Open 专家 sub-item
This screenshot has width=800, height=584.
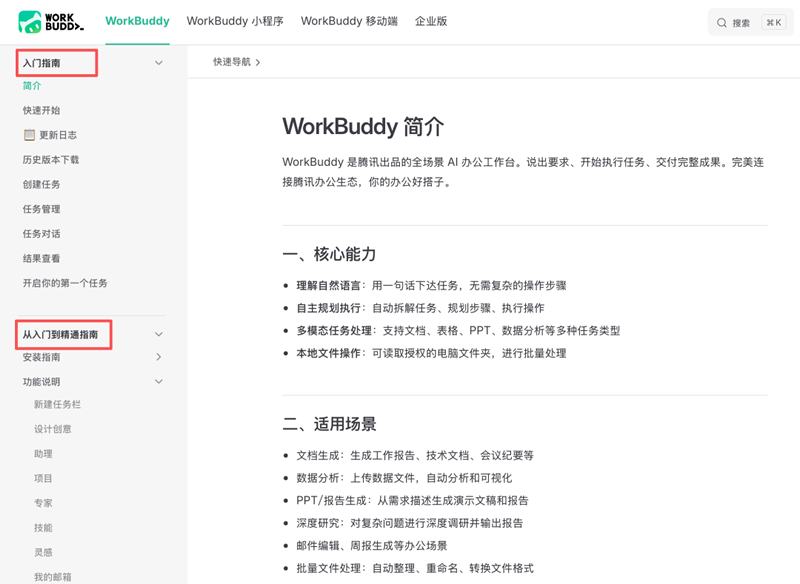click(43, 503)
